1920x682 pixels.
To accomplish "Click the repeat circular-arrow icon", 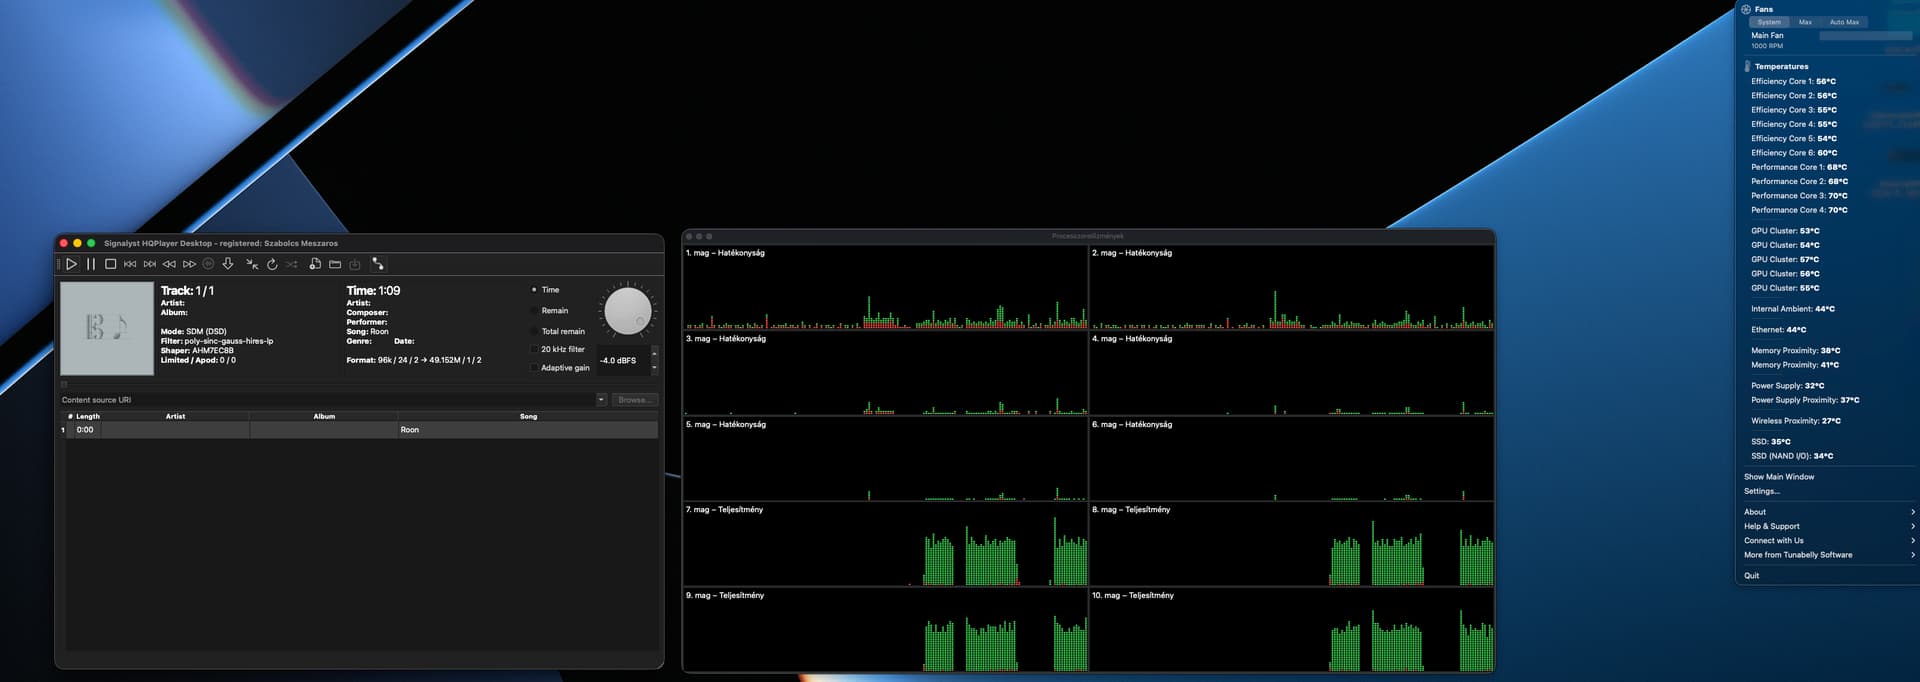I will pyautogui.click(x=272, y=264).
